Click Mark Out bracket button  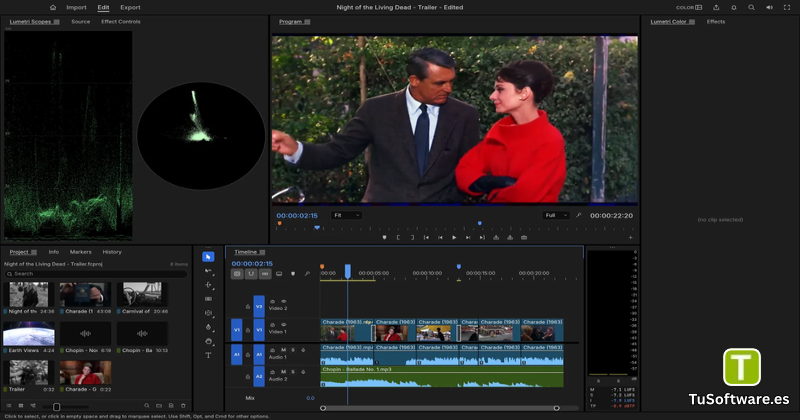pyautogui.click(x=412, y=237)
